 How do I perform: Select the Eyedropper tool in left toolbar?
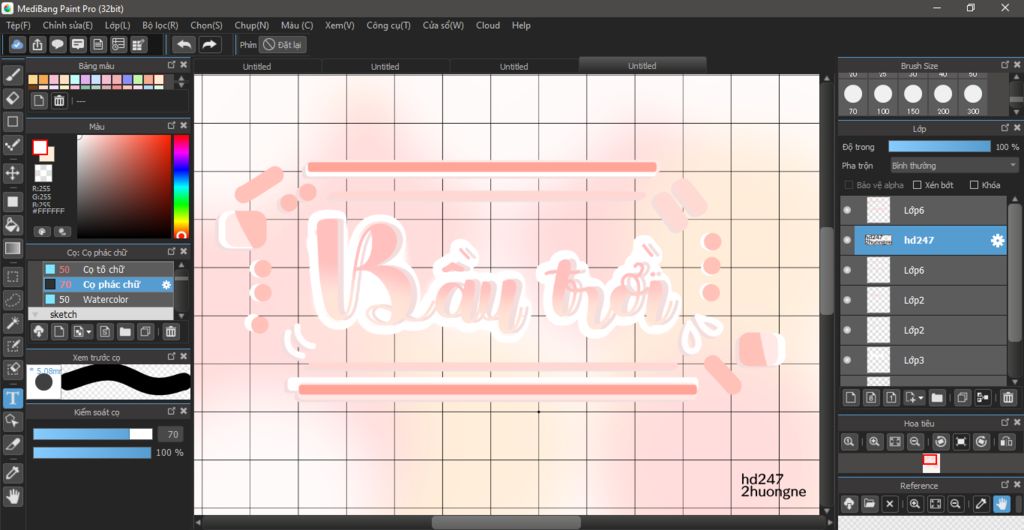(x=13, y=472)
